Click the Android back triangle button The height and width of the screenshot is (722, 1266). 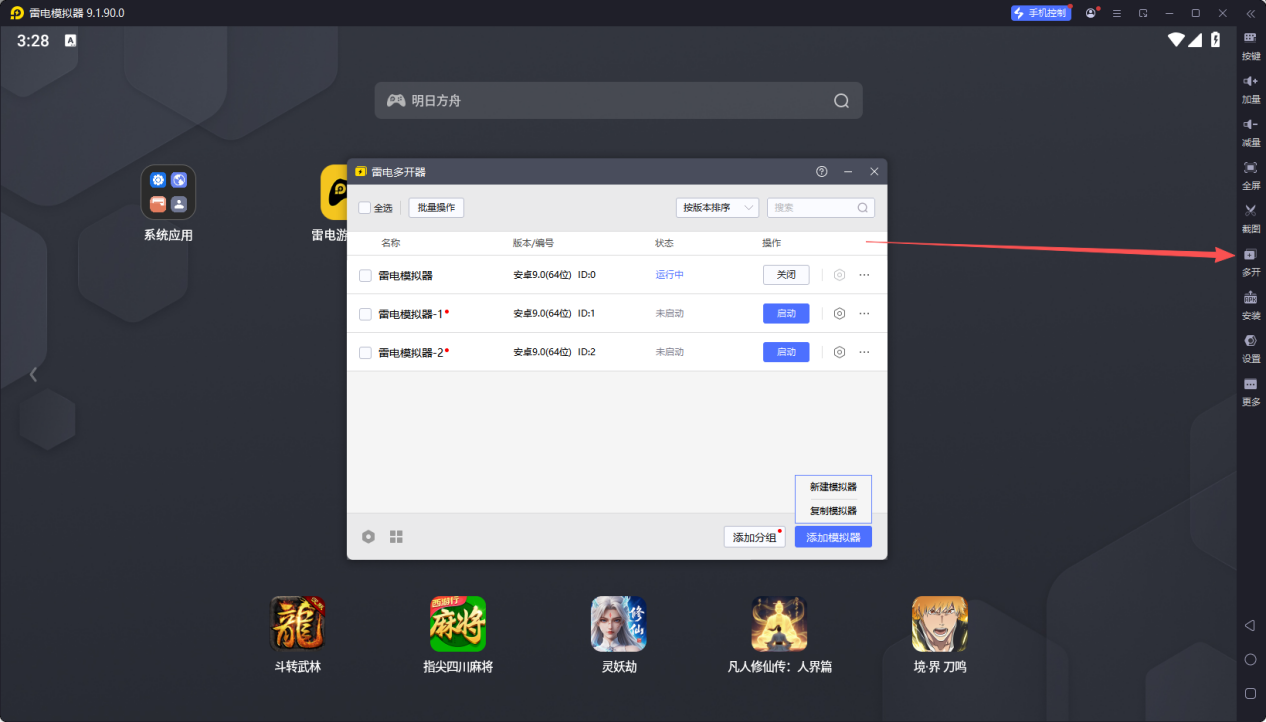point(1250,625)
